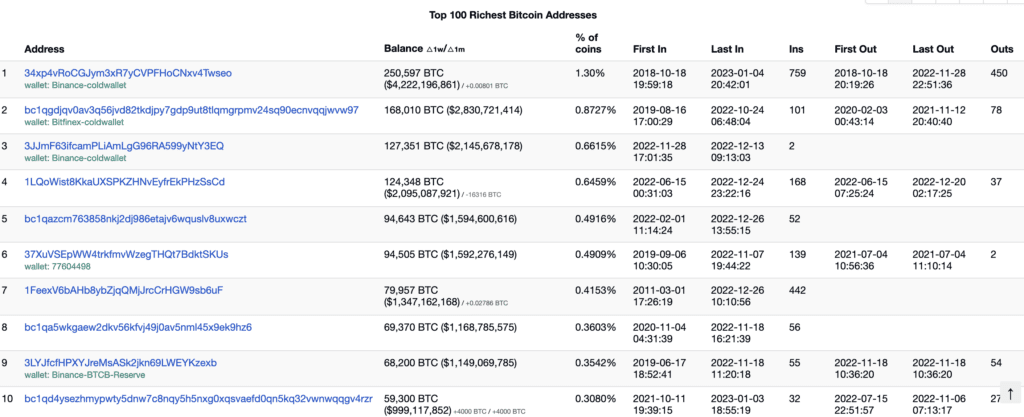Sort by the Last In column header
The height and width of the screenshot is (417, 1024).
click(727, 49)
